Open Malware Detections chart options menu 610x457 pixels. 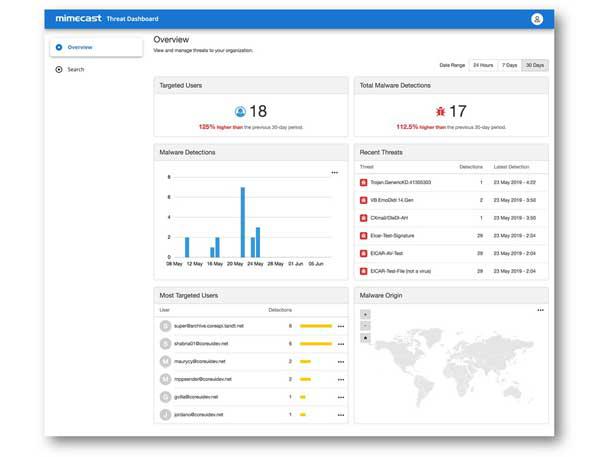click(335, 172)
